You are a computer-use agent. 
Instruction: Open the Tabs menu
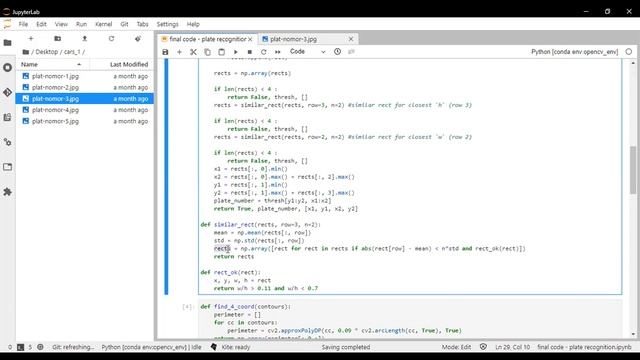(x=142, y=24)
